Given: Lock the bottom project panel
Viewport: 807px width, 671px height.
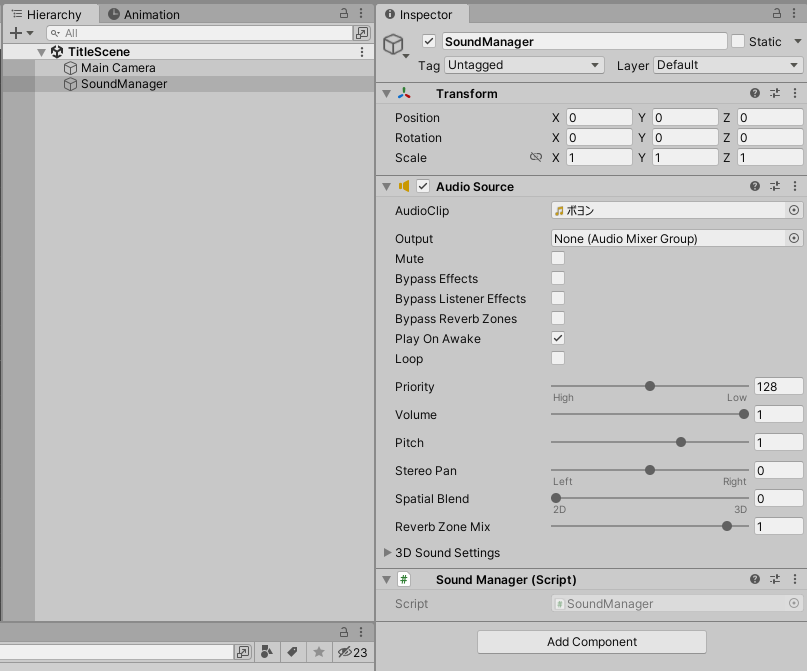Looking at the screenshot, I should point(344,631).
